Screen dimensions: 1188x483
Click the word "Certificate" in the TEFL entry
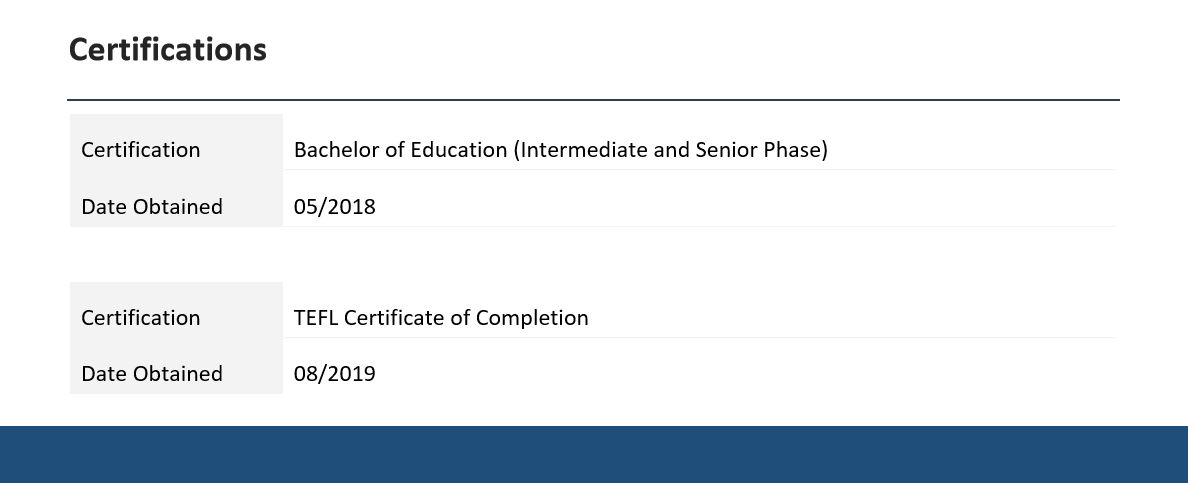tap(397, 318)
